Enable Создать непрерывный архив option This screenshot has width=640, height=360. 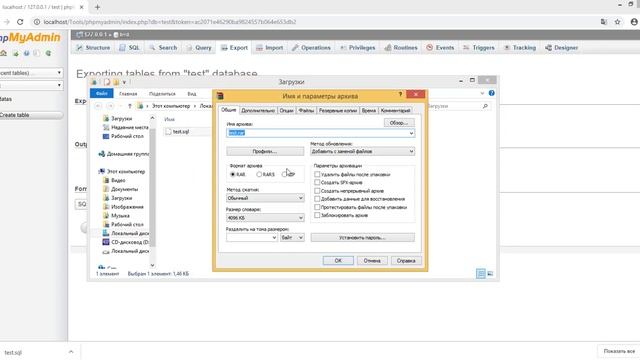click(317, 191)
